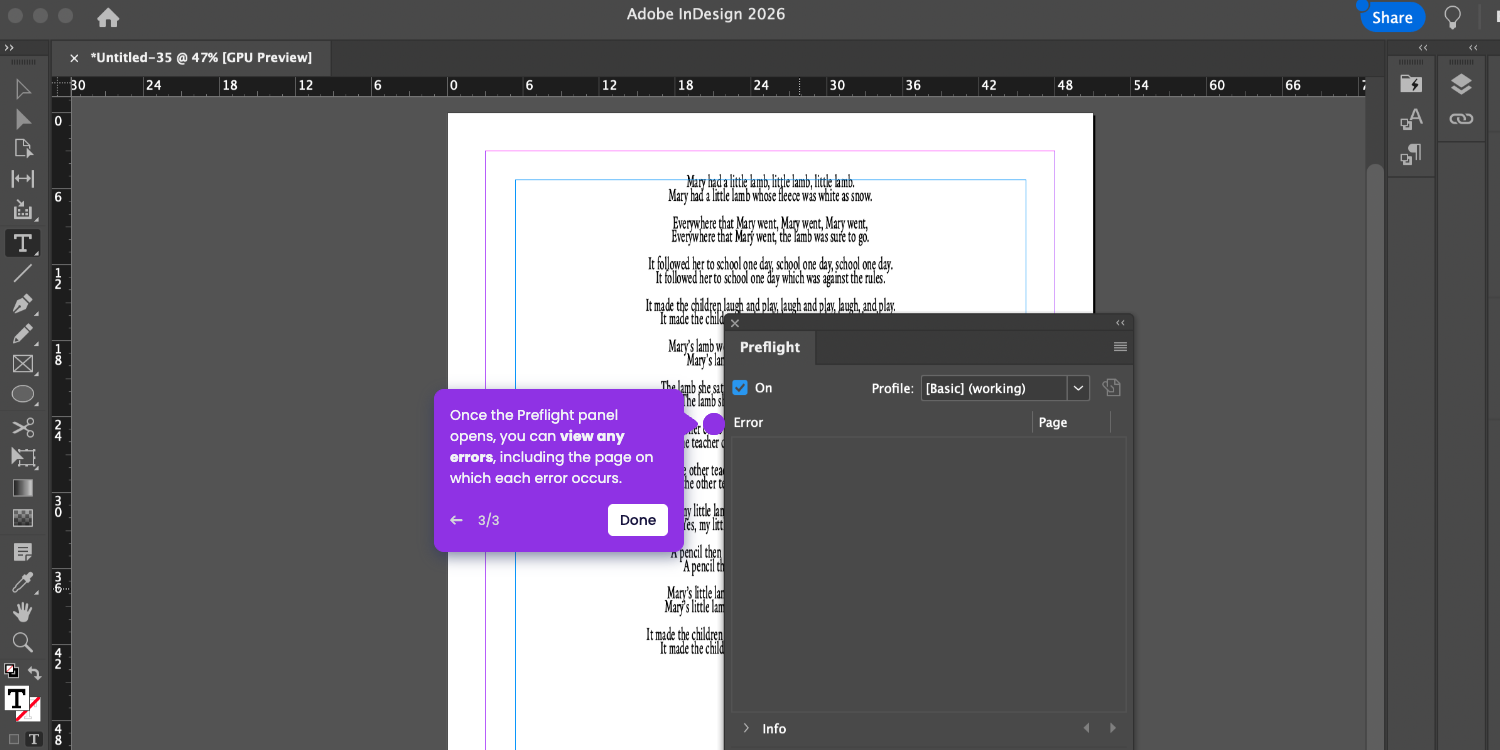Click the ruler origin corner box
The width and height of the screenshot is (1500, 750).
[61, 87]
